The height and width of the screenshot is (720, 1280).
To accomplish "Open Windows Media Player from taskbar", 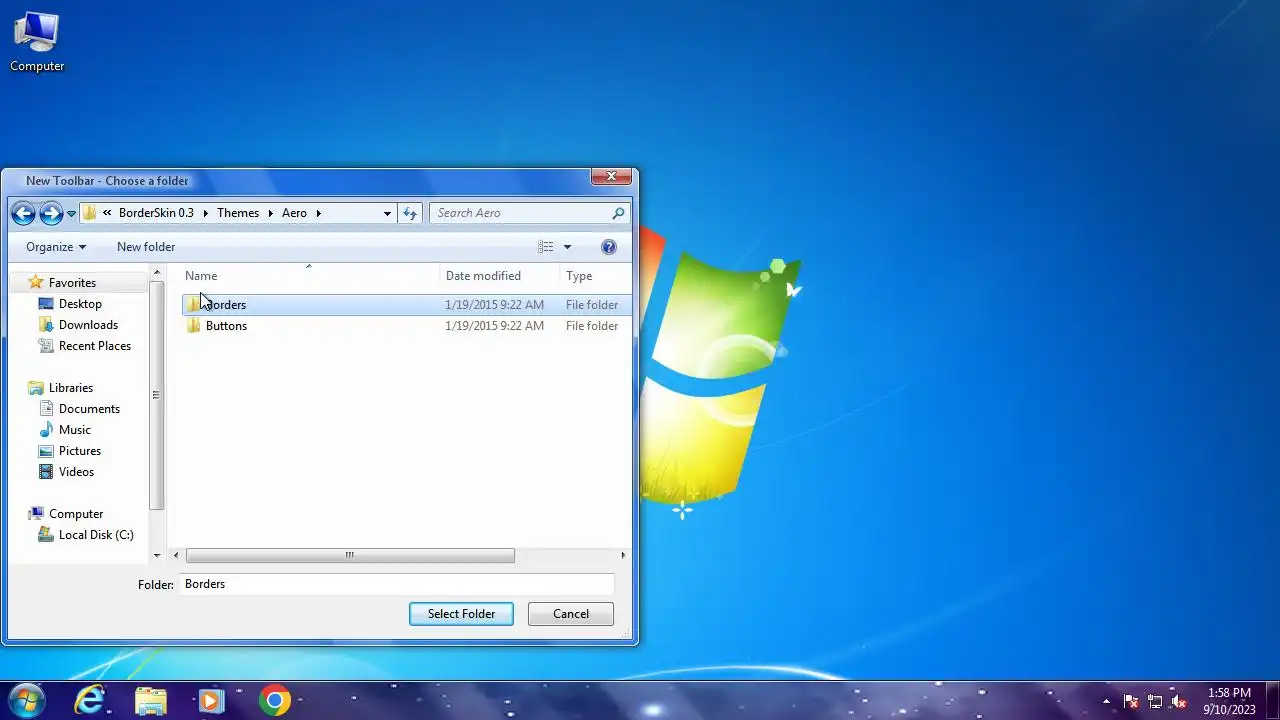I will point(212,700).
